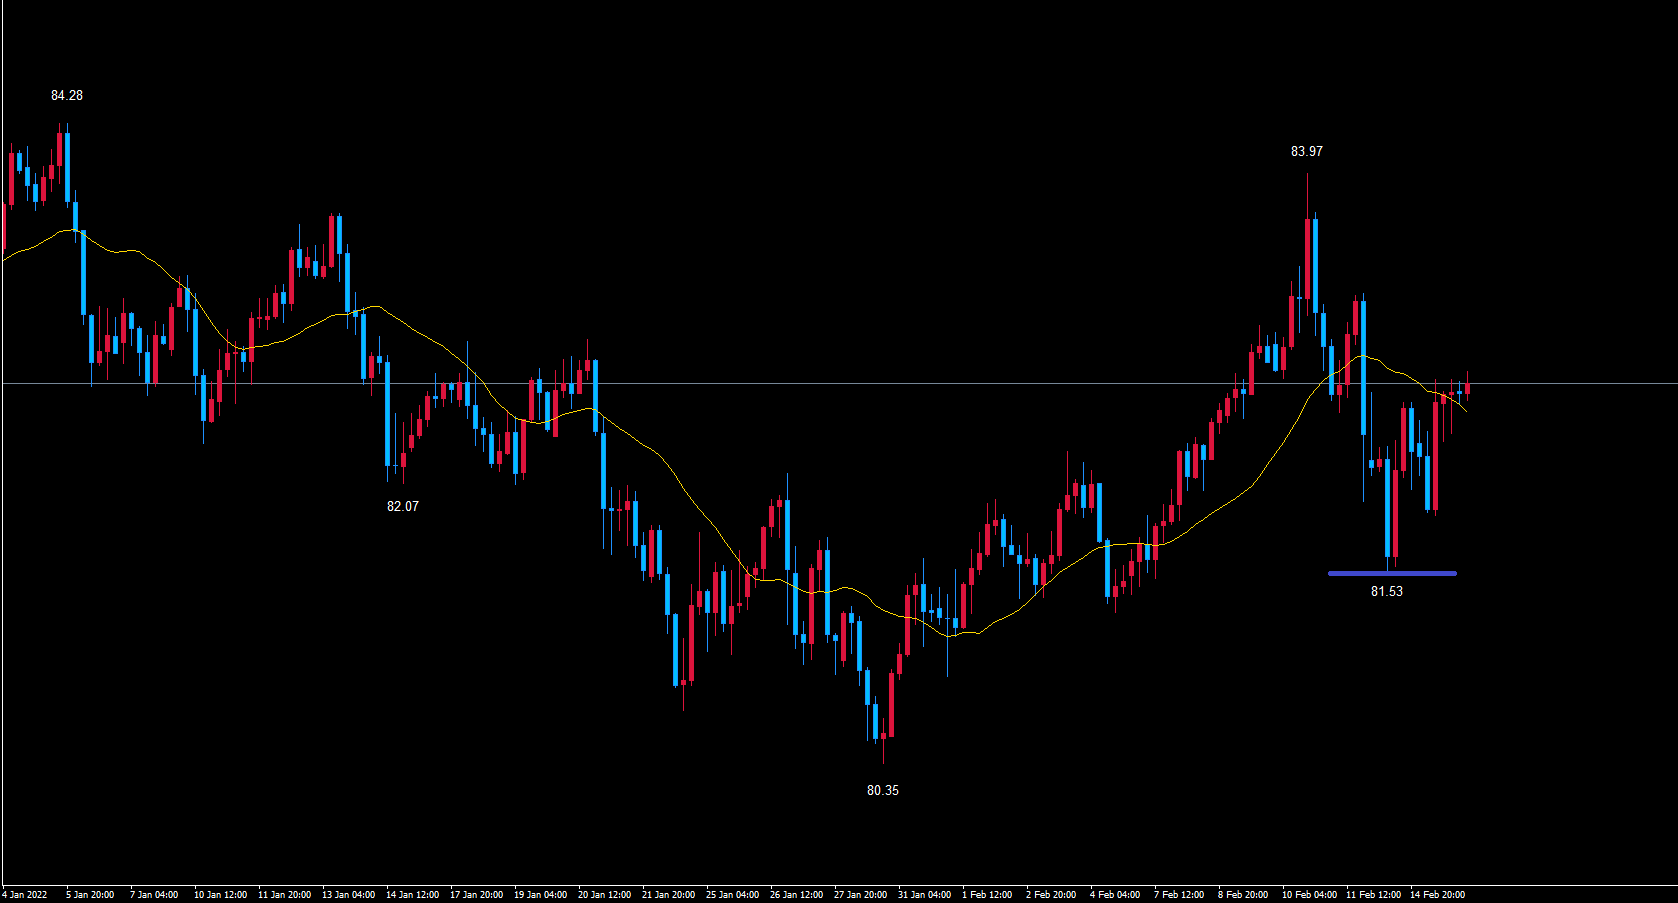Select the 14 Feb 20:00 time label

(1437, 895)
